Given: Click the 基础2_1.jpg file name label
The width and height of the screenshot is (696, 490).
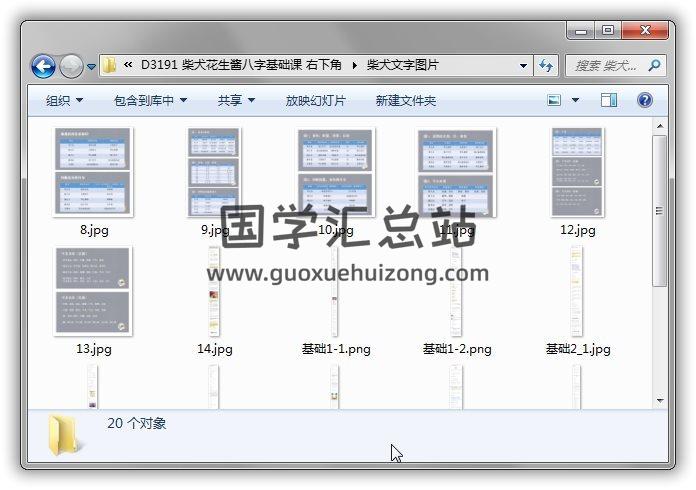Looking at the screenshot, I should (578, 349).
